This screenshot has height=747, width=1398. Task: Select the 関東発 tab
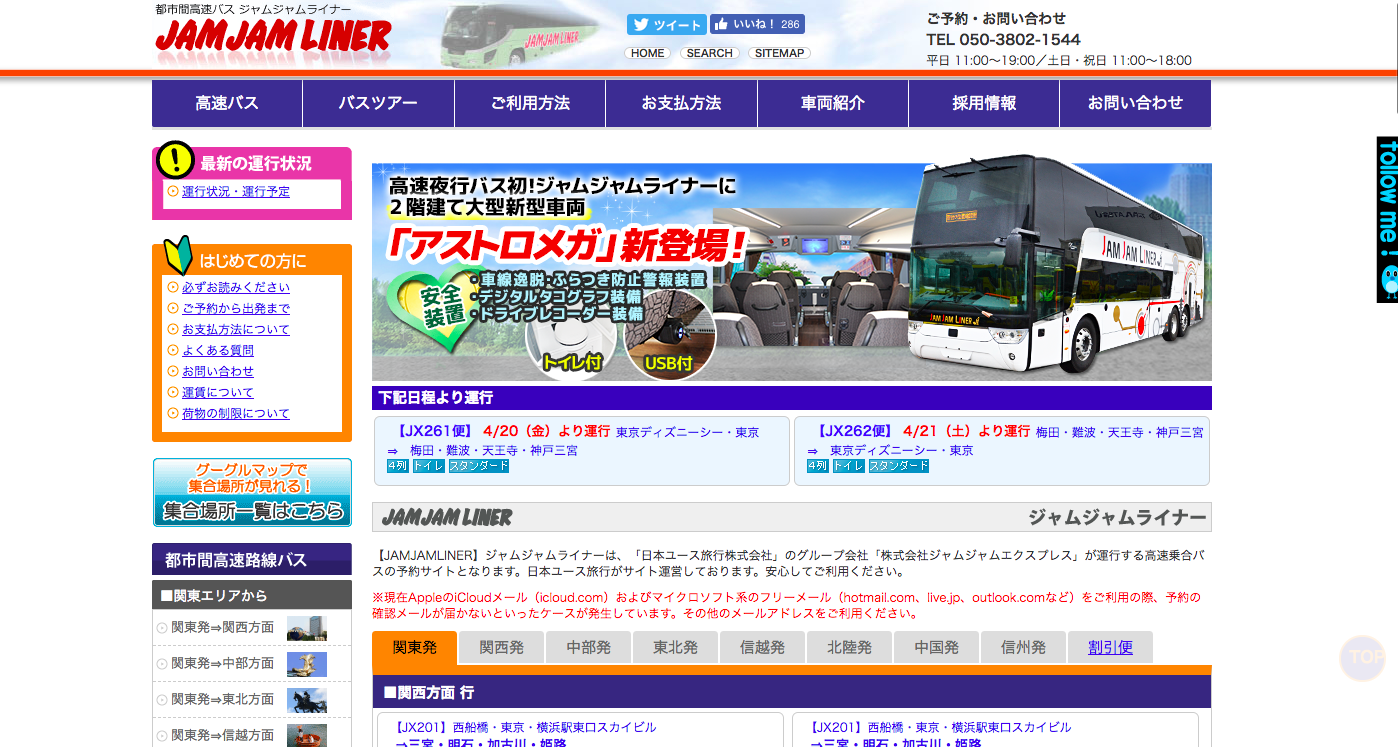click(414, 648)
